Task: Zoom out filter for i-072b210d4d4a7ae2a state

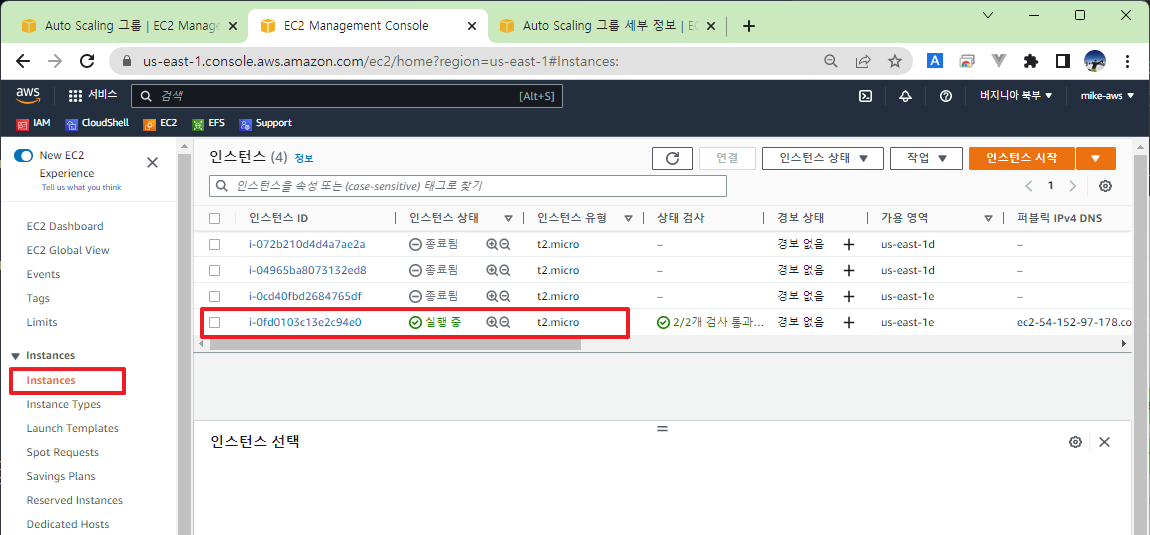Action: [x=505, y=244]
